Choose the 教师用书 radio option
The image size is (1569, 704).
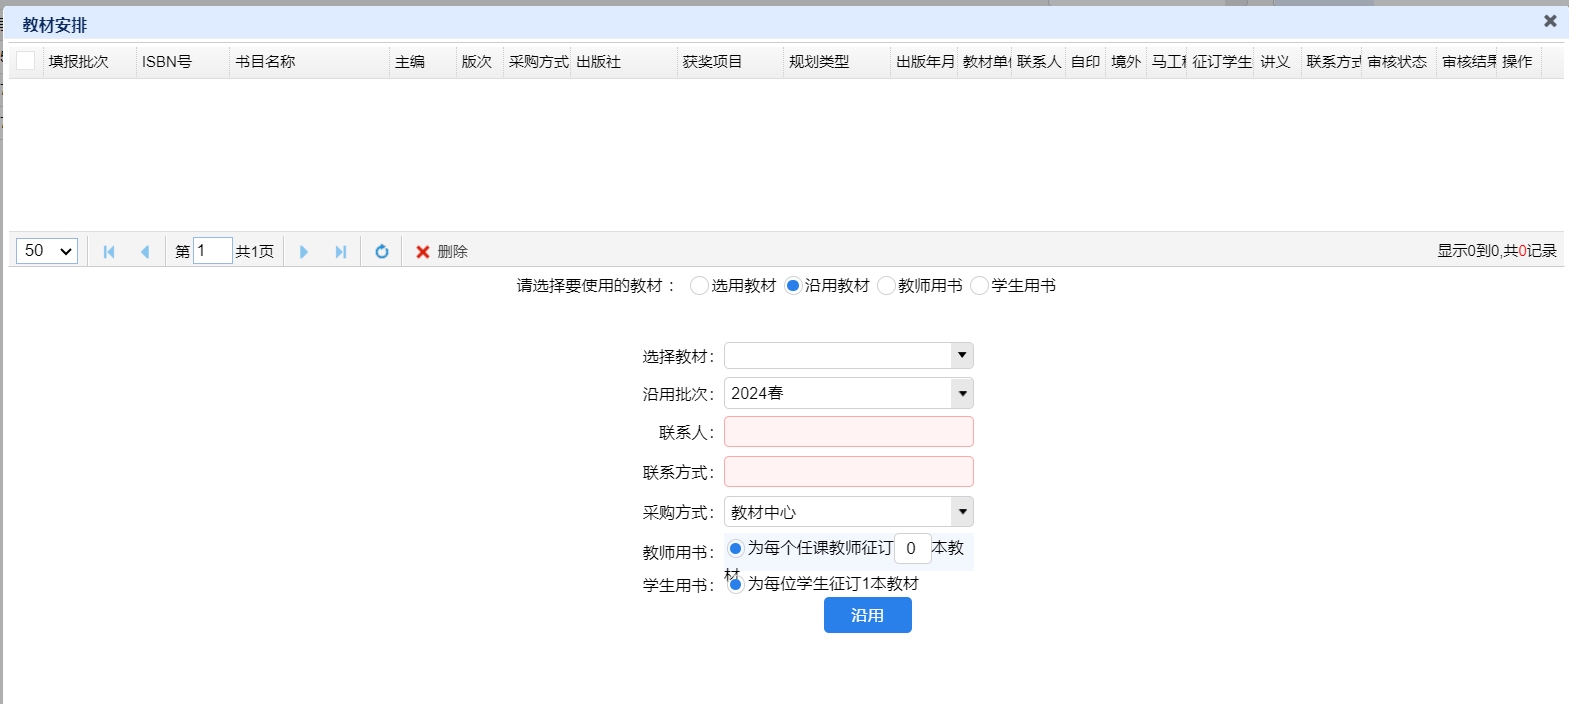point(886,286)
